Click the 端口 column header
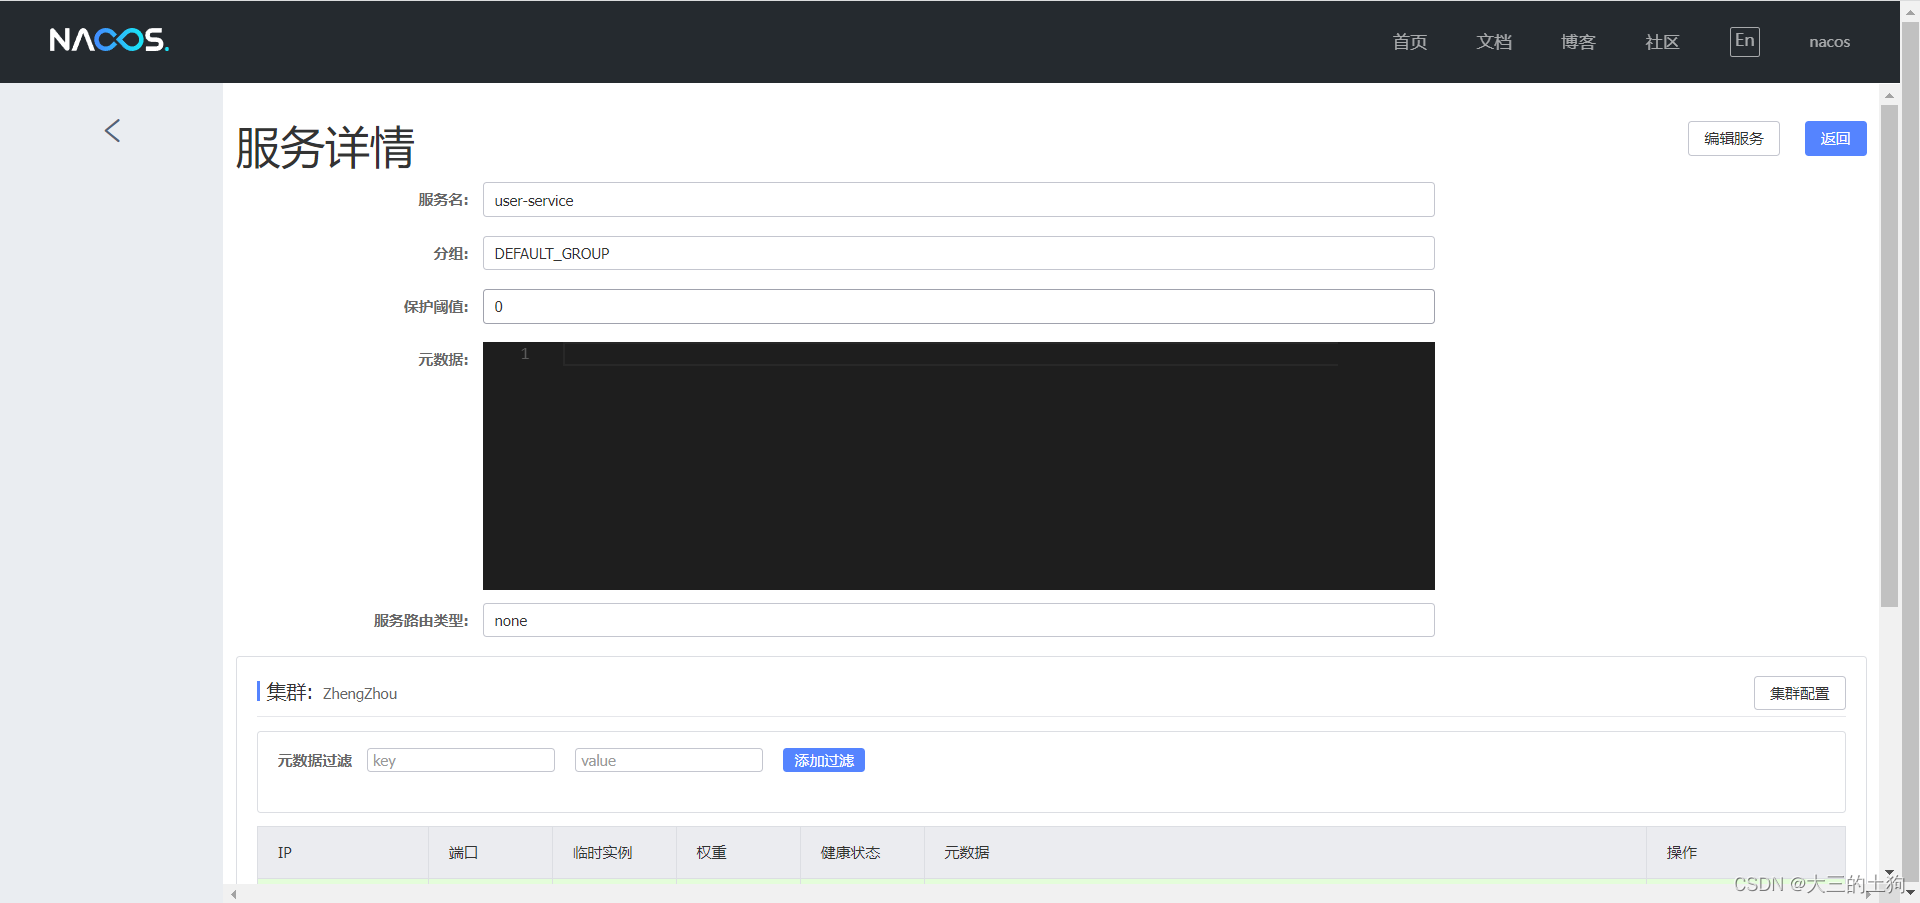 (x=490, y=853)
